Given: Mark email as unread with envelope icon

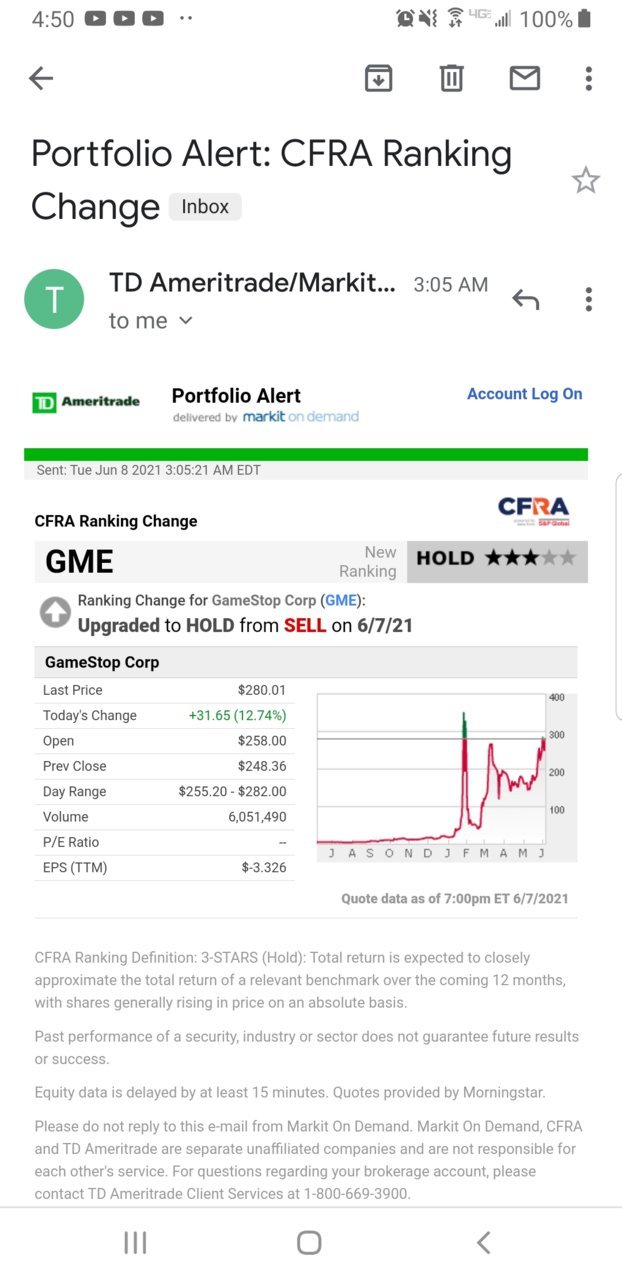Looking at the screenshot, I should pyautogui.click(x=525, y=78).
